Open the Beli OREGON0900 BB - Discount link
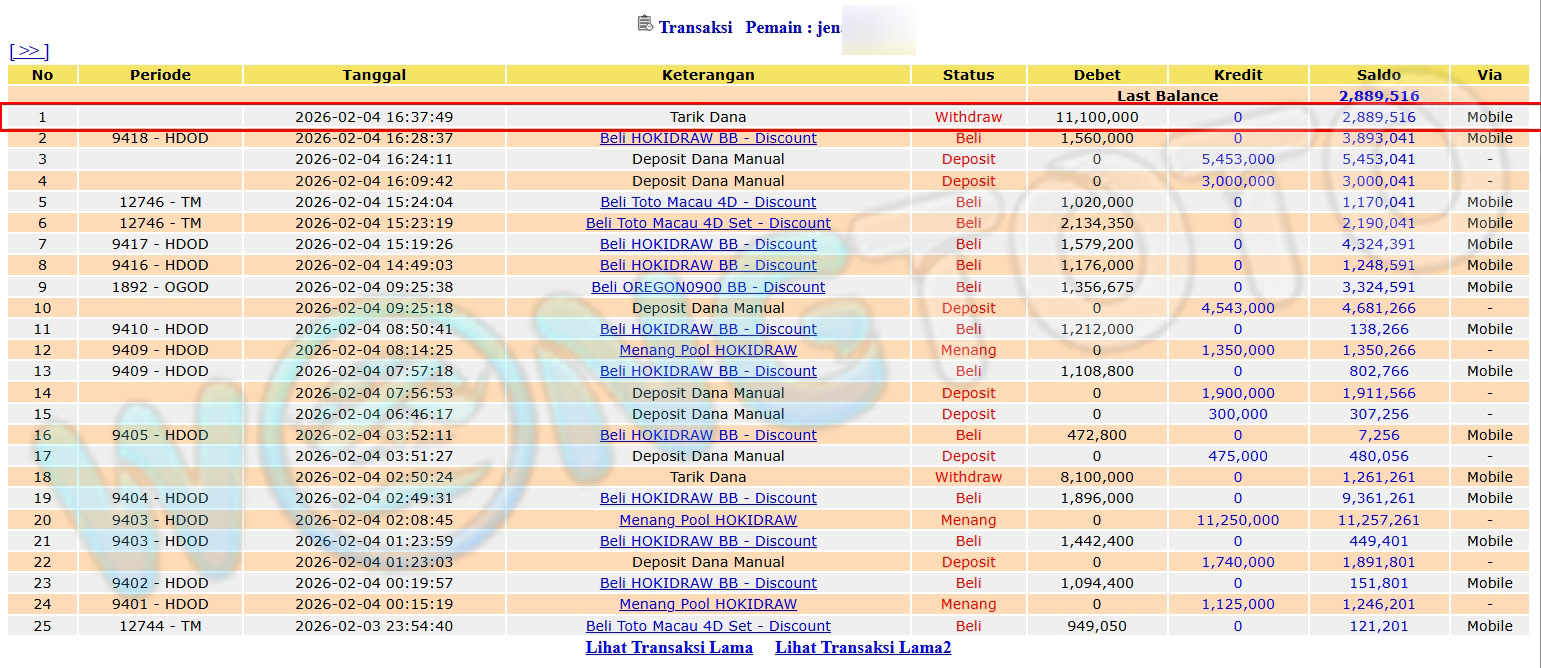 coord(708,287)
